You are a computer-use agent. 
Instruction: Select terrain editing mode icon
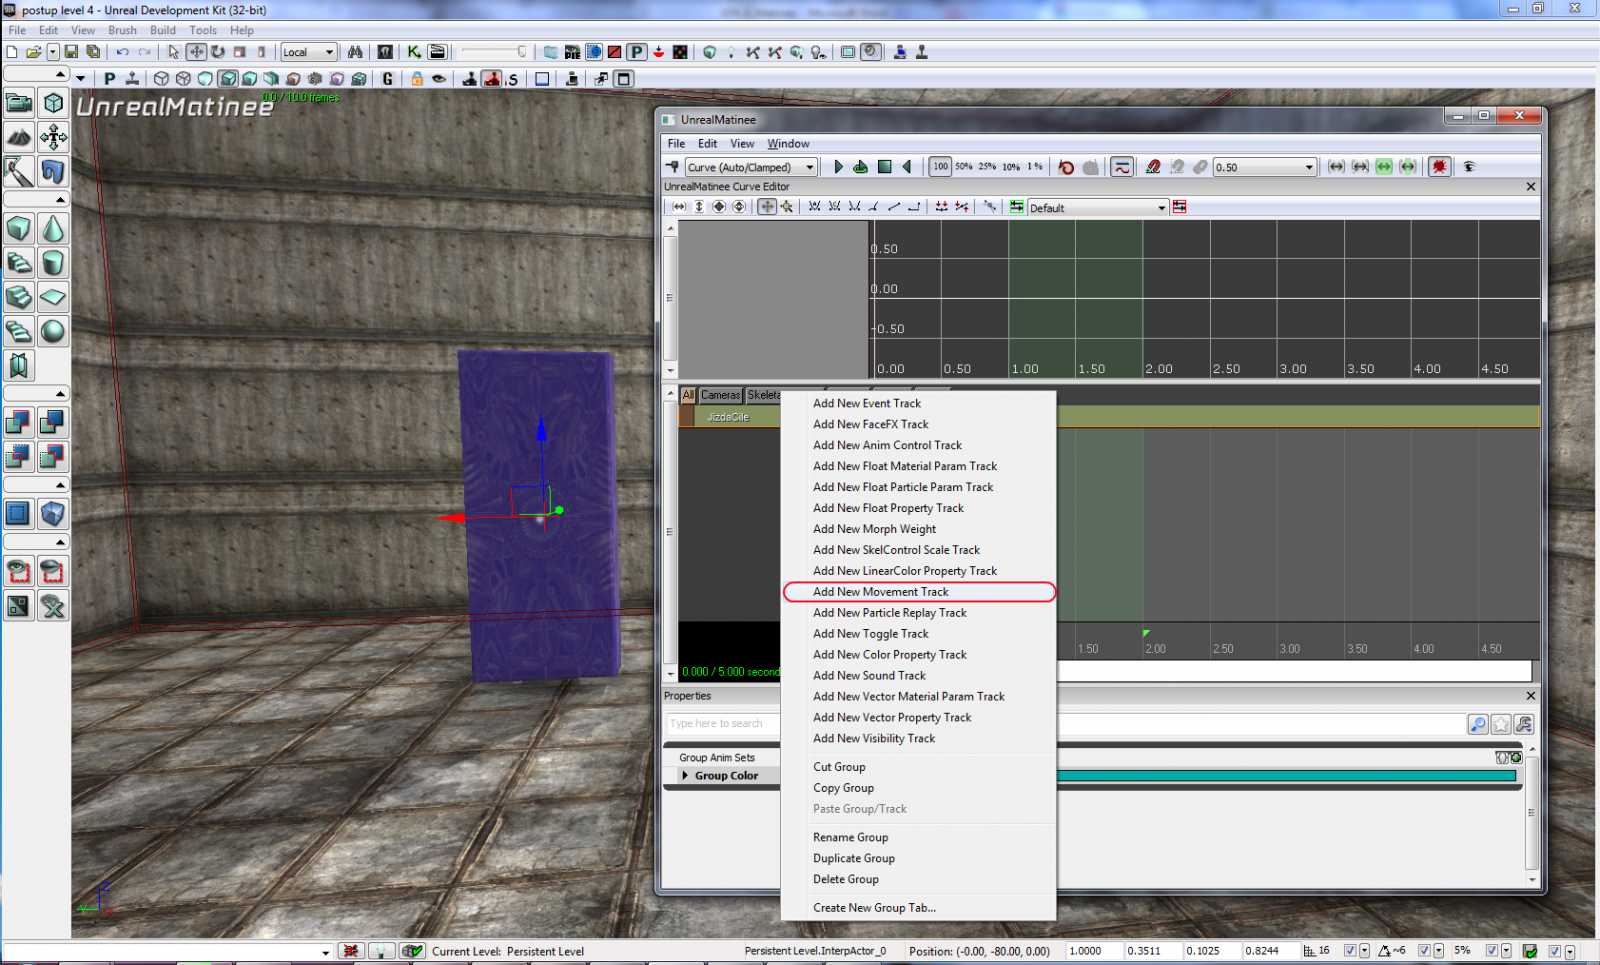tap(18, 137)
